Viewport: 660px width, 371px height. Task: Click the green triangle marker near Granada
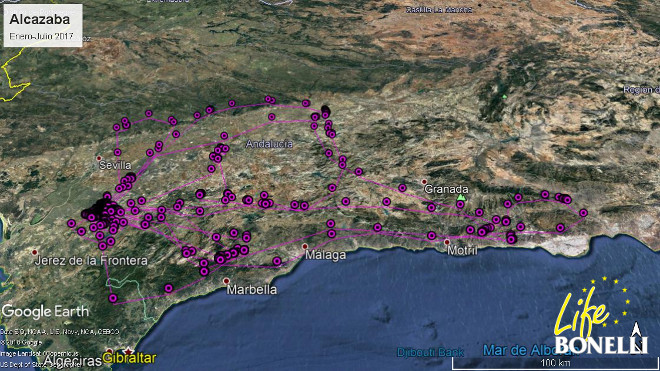pyautogui.click(x=461, y=197)
